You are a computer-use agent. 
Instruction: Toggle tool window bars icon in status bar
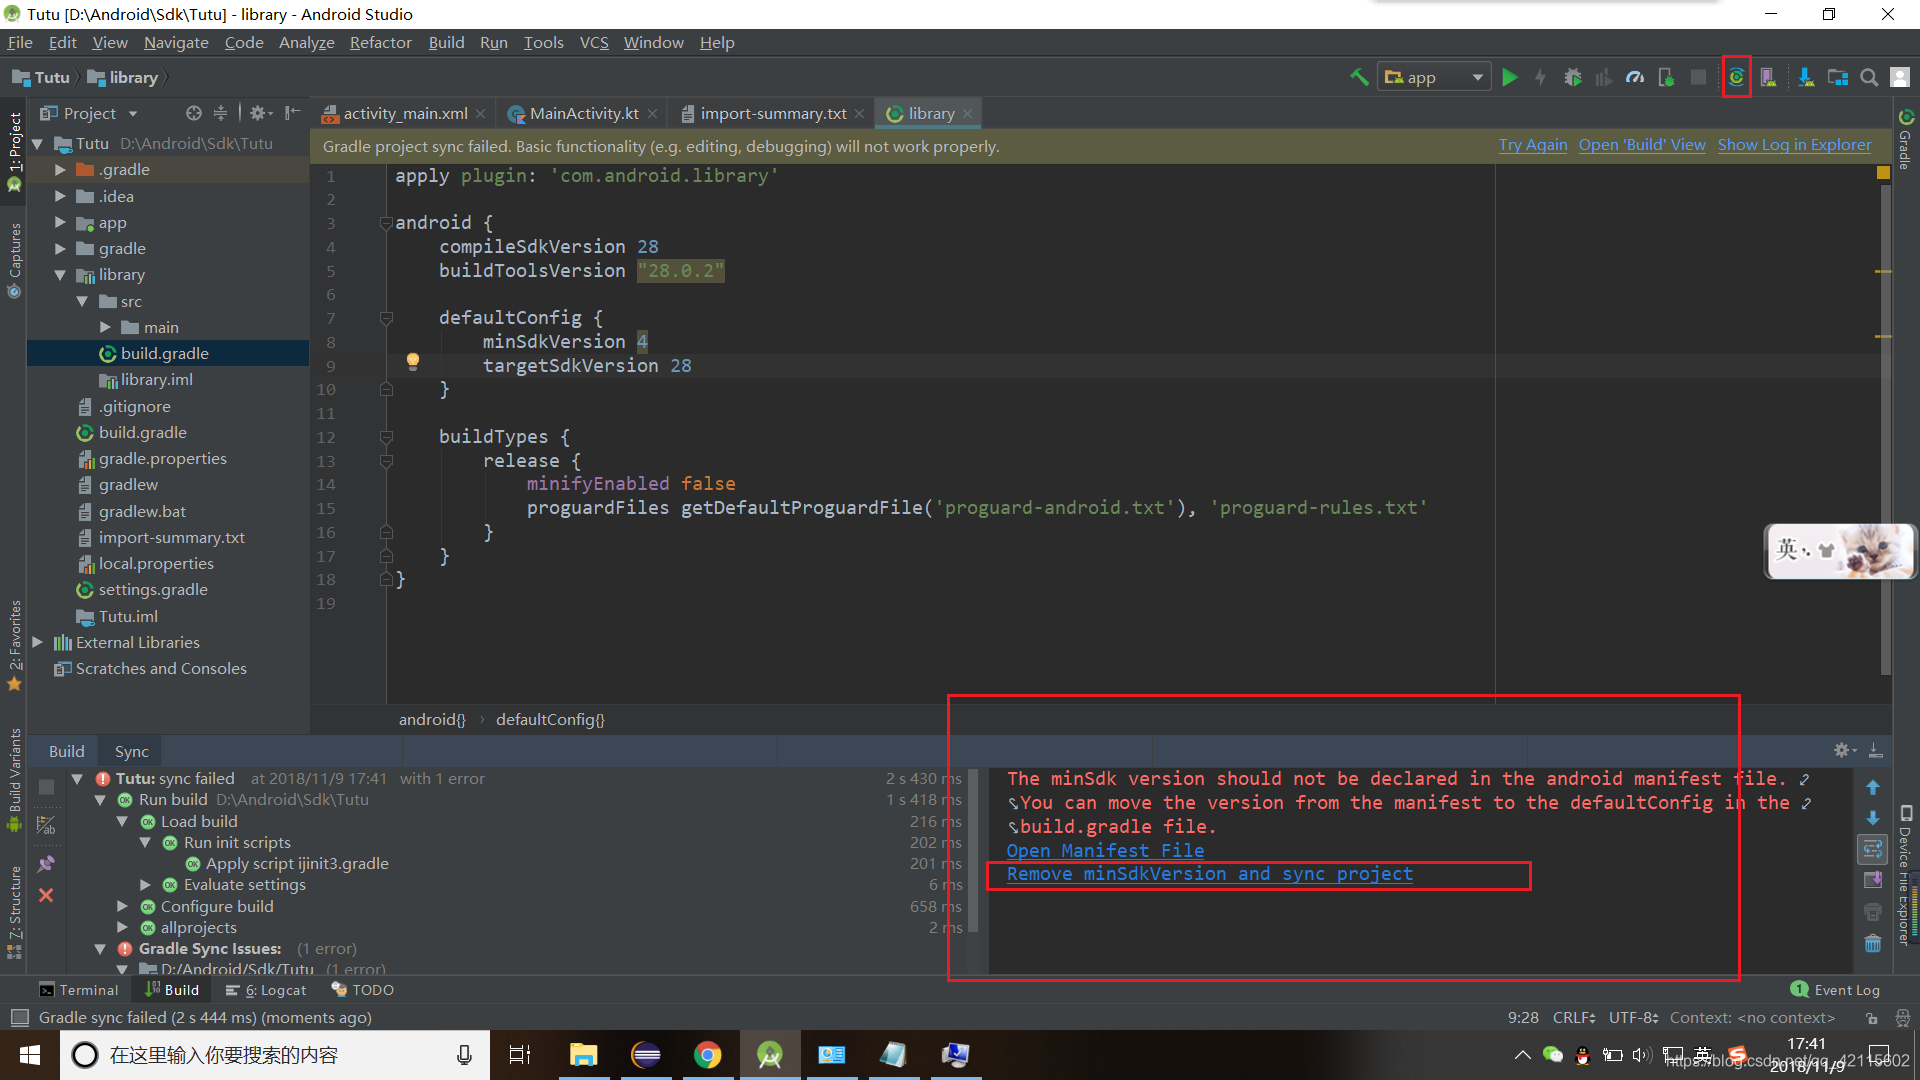[19, 1017]
